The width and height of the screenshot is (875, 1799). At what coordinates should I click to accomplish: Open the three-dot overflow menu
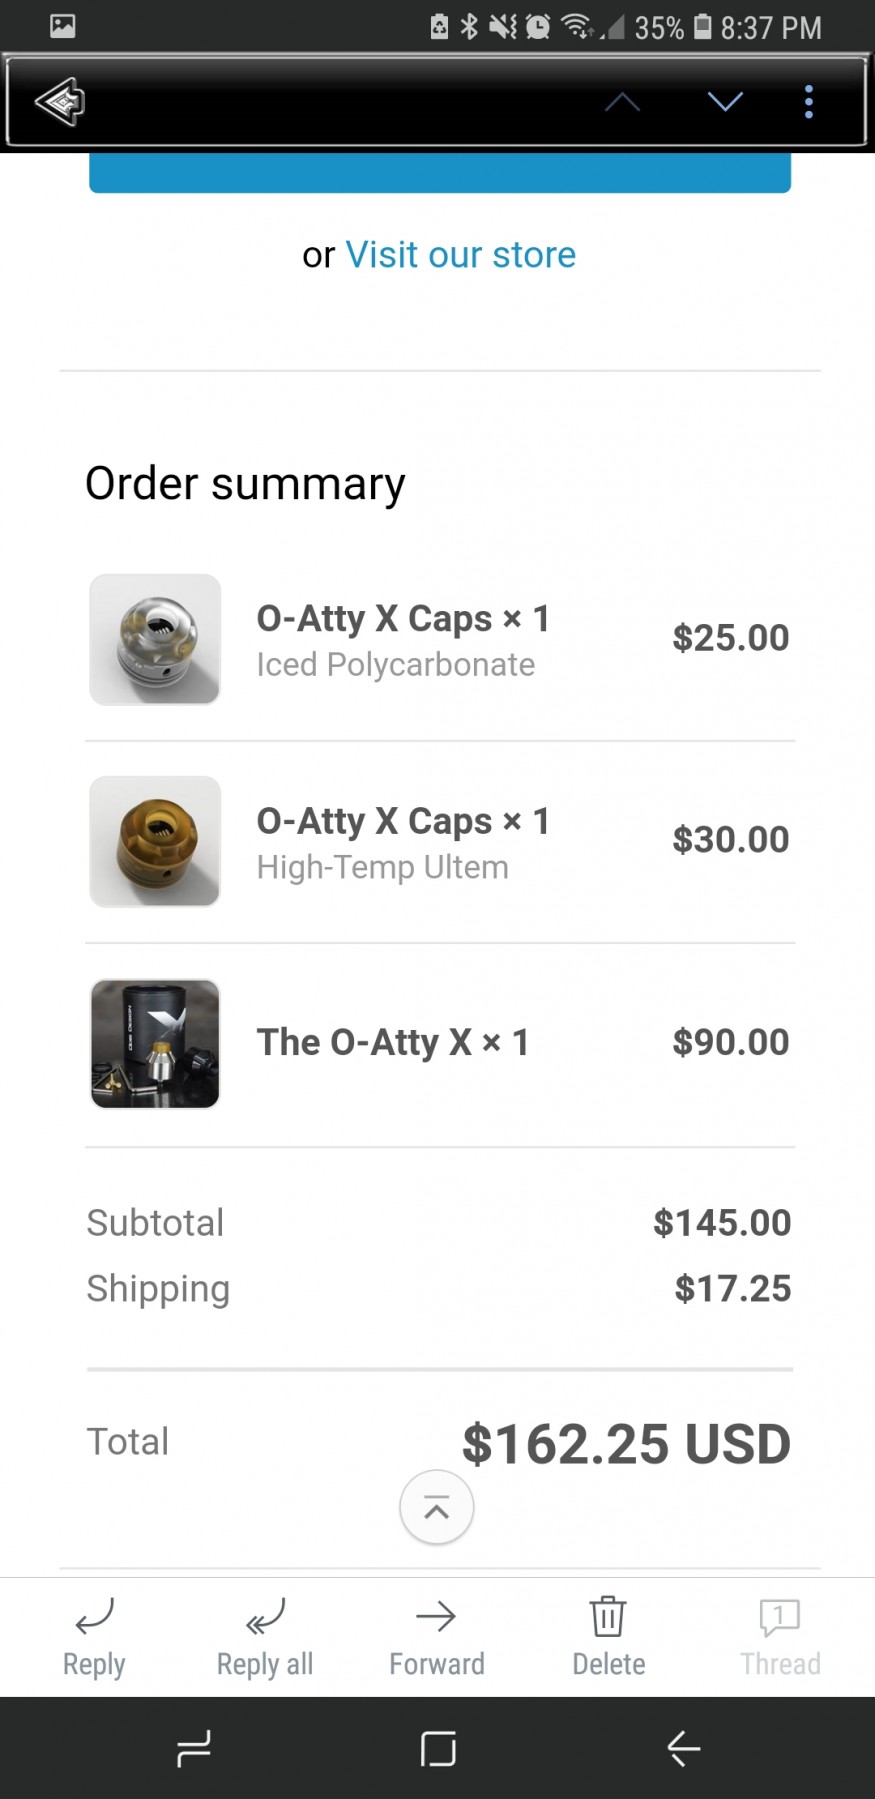coord(809,101)
